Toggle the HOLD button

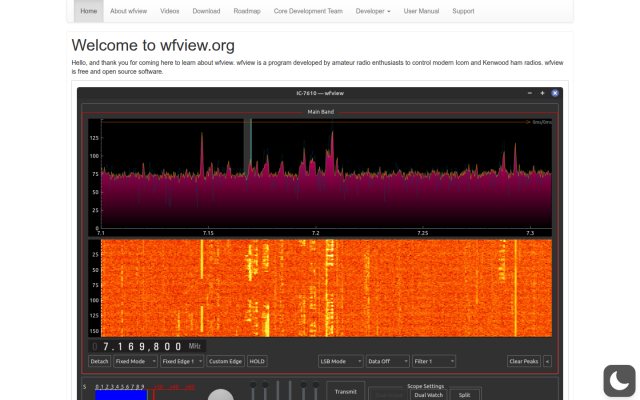257,361
